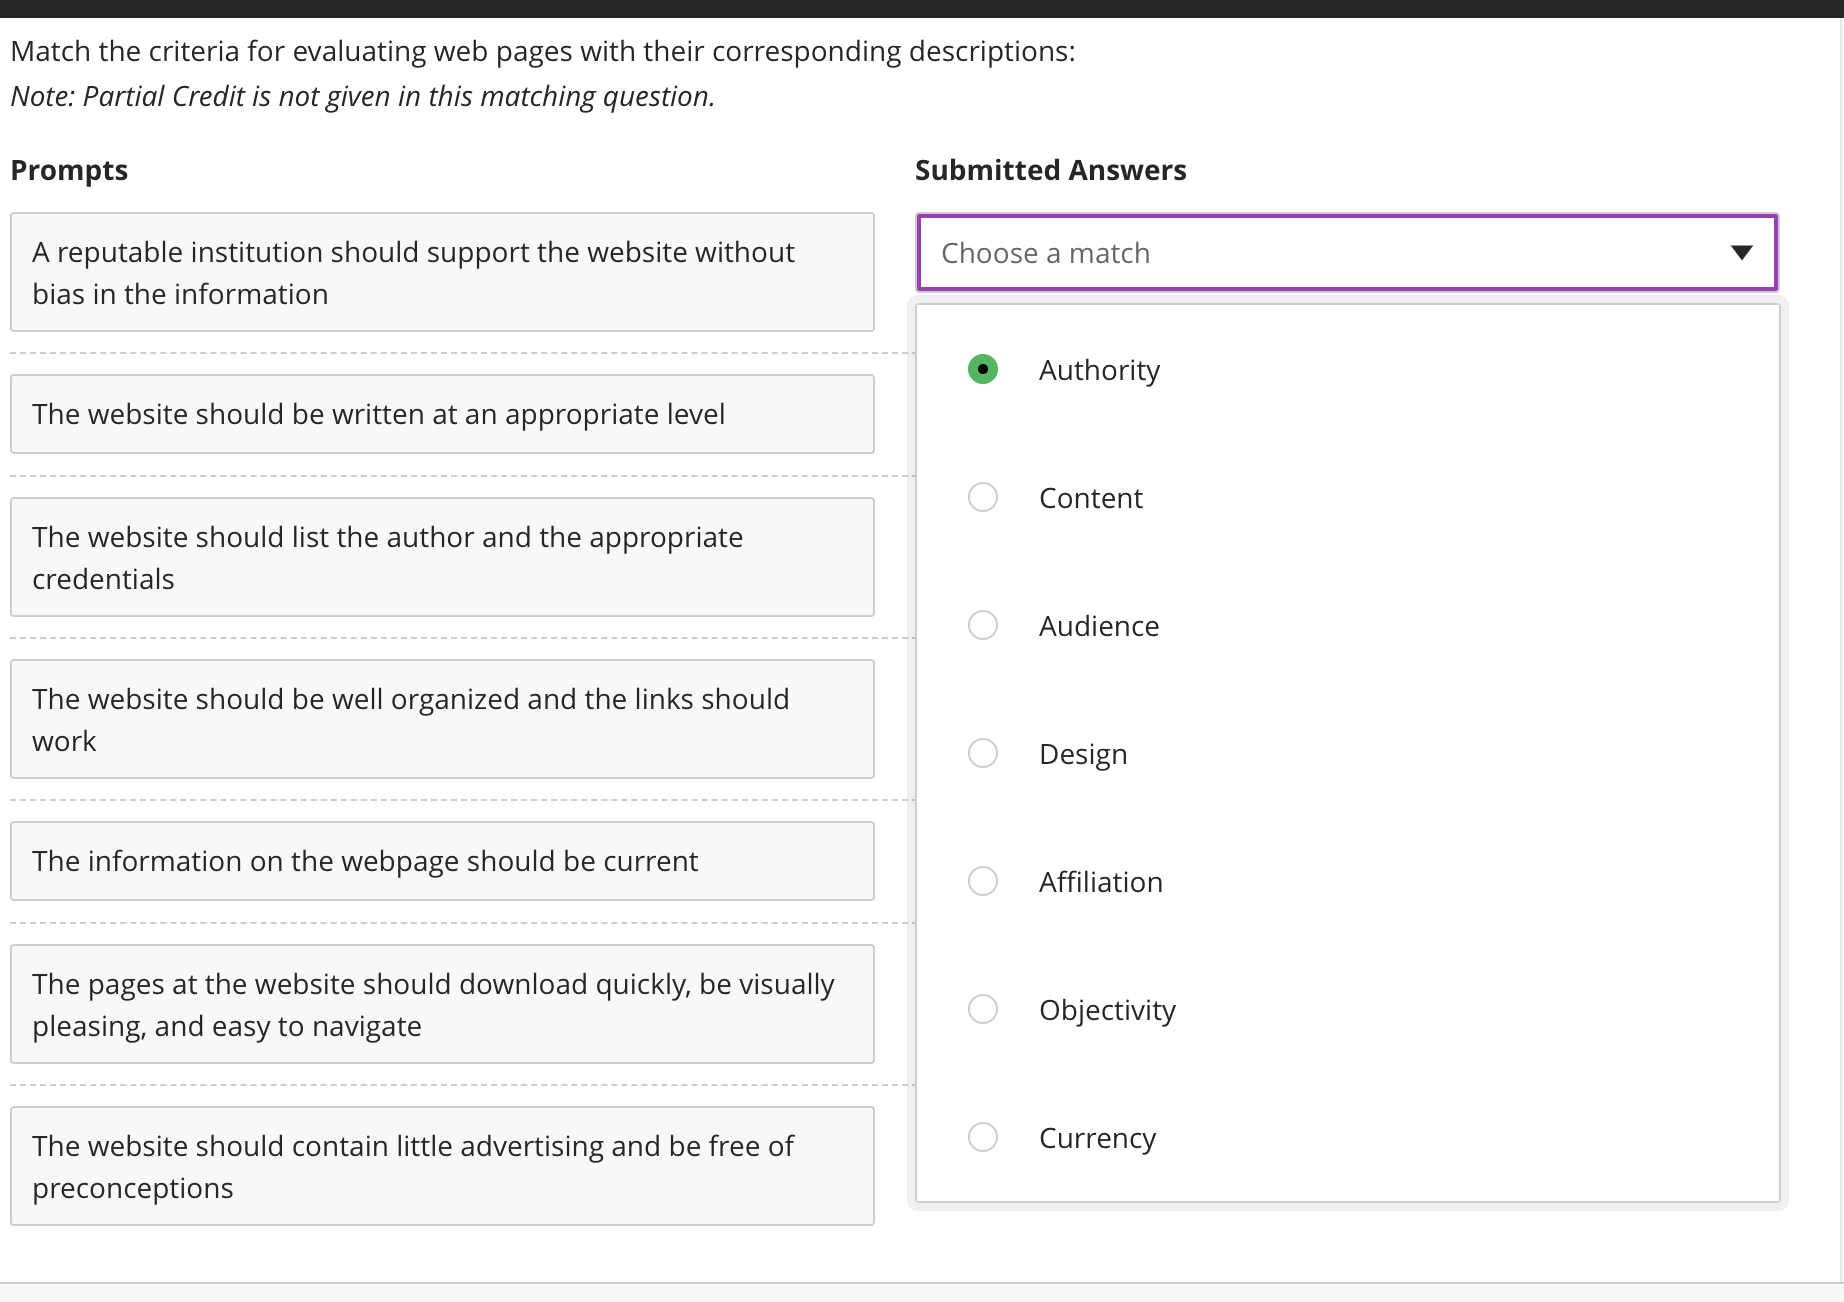Choose Currency as the answer
This screenshot has width=1844, height=1302.
click(983, 1137)
